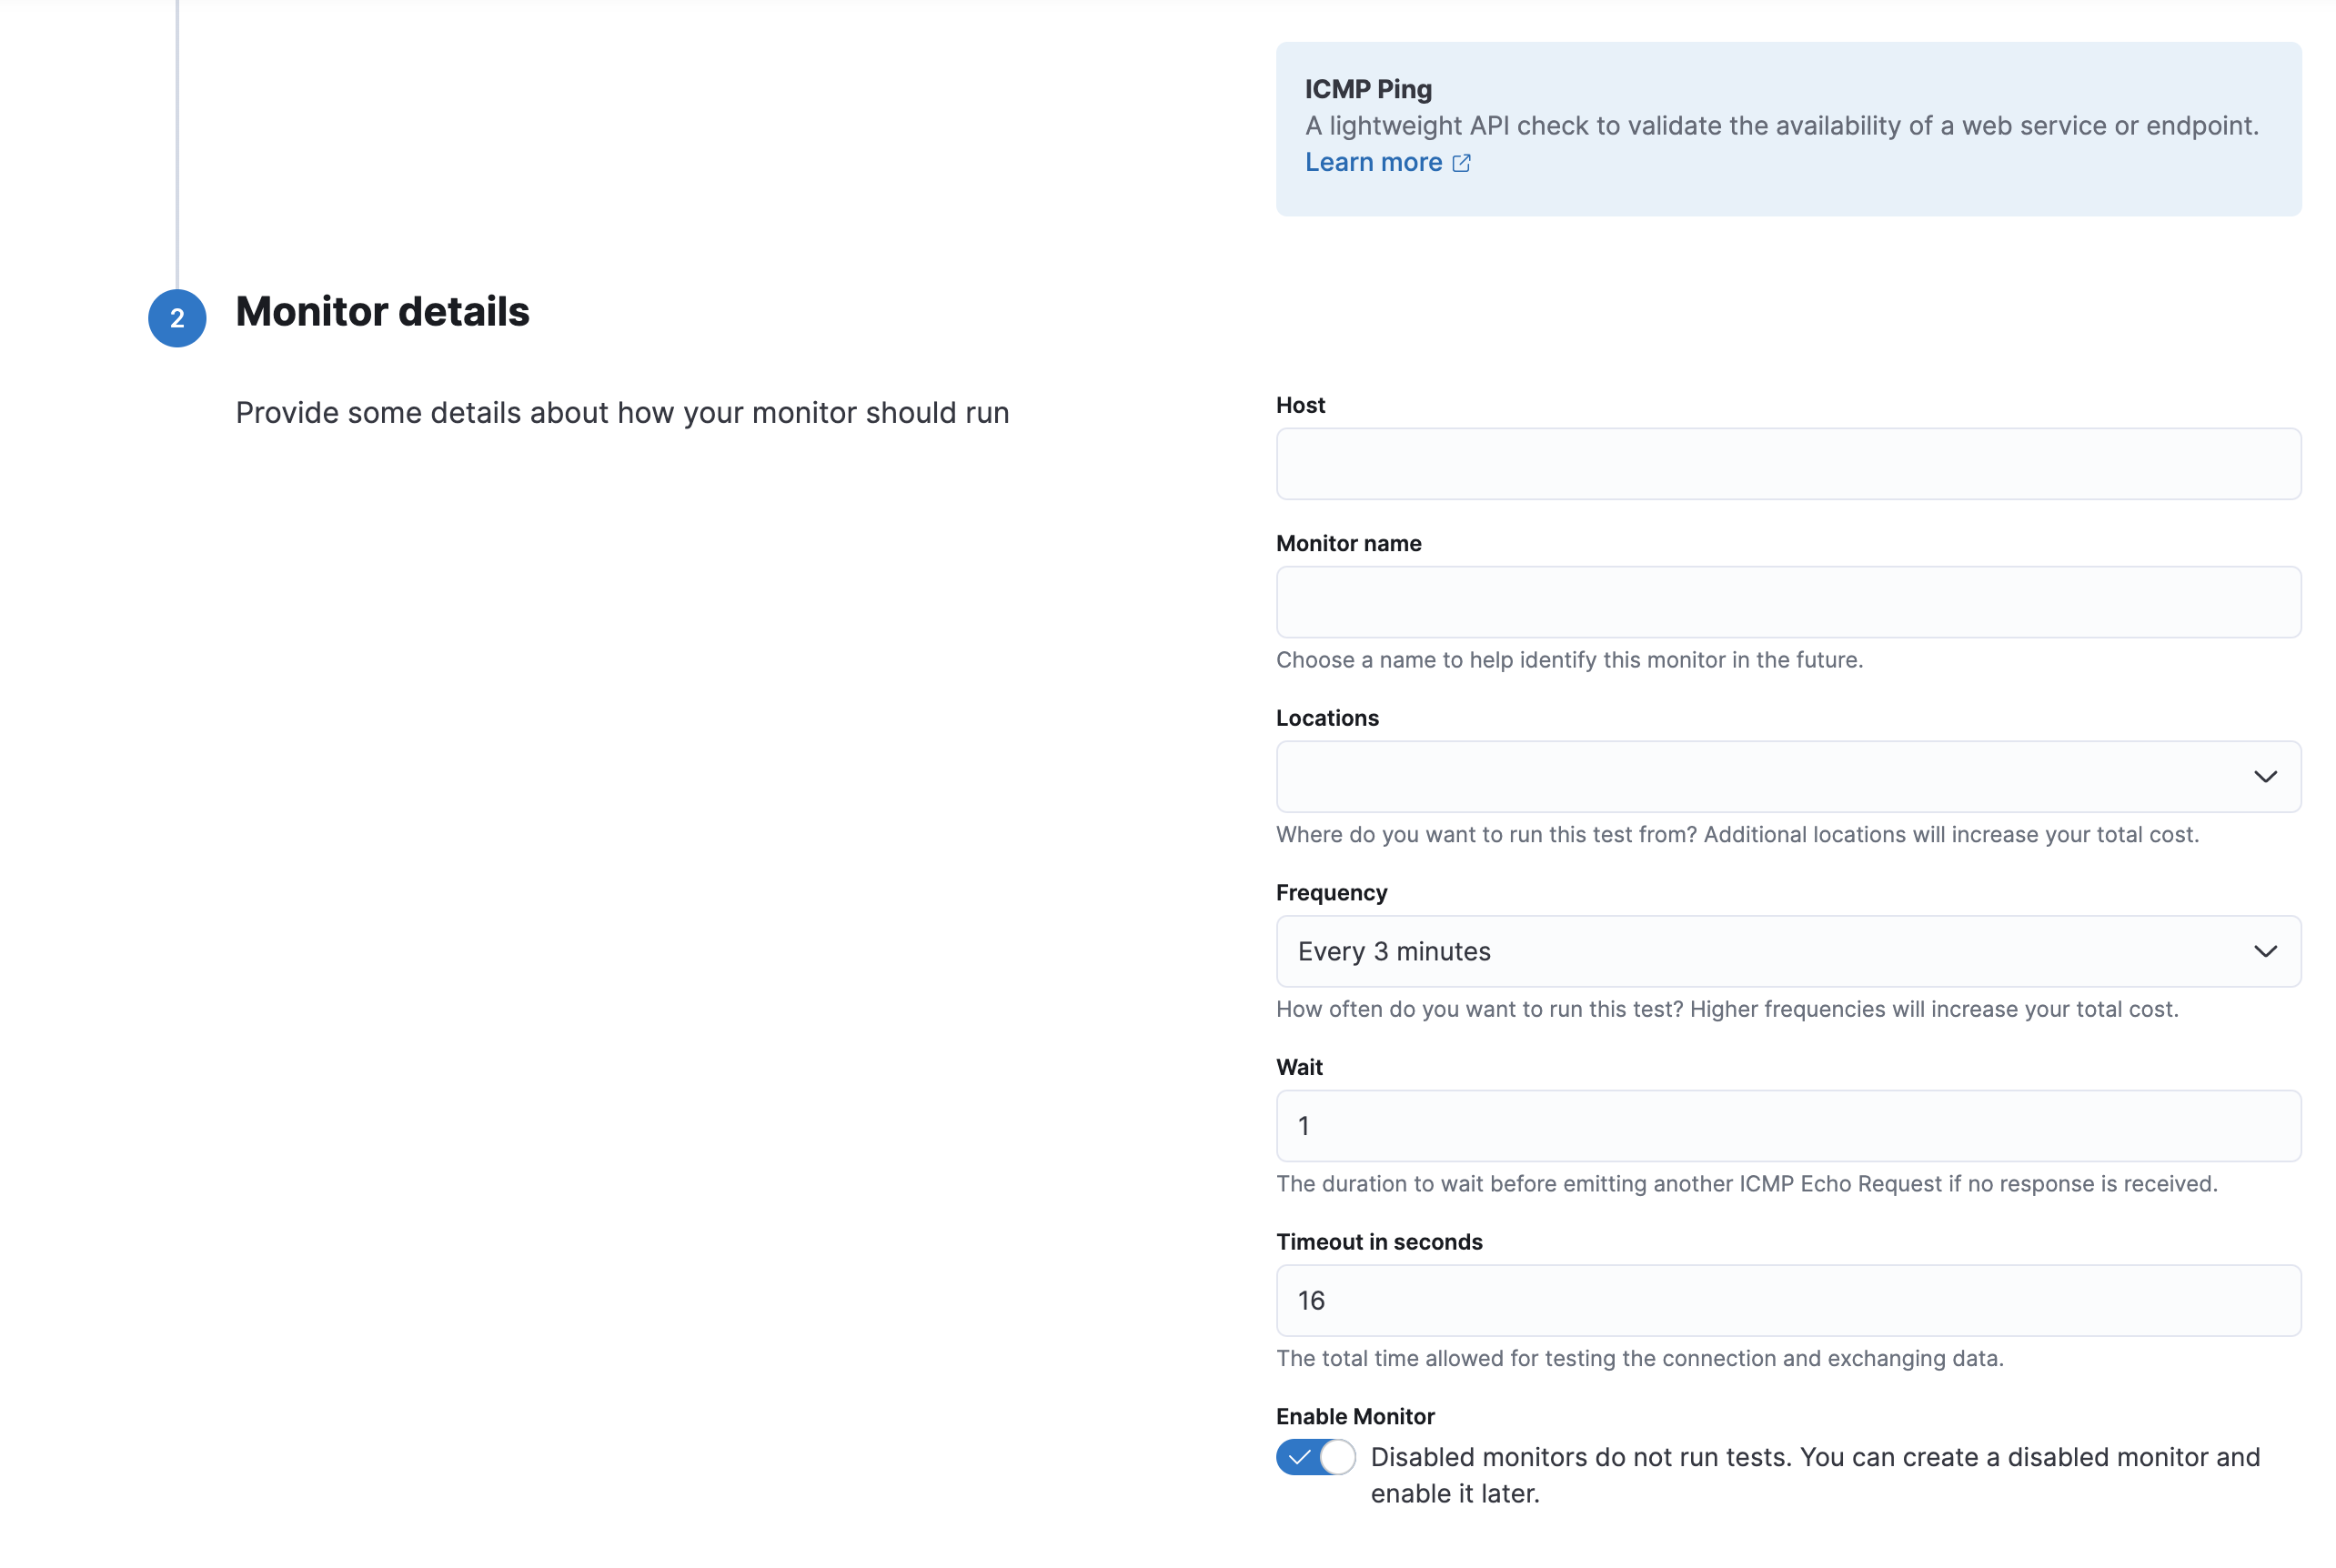Open ICMP Ping documentation via Learn more
Screen dimensions: 2336x1568
[x=1374, y=162]
